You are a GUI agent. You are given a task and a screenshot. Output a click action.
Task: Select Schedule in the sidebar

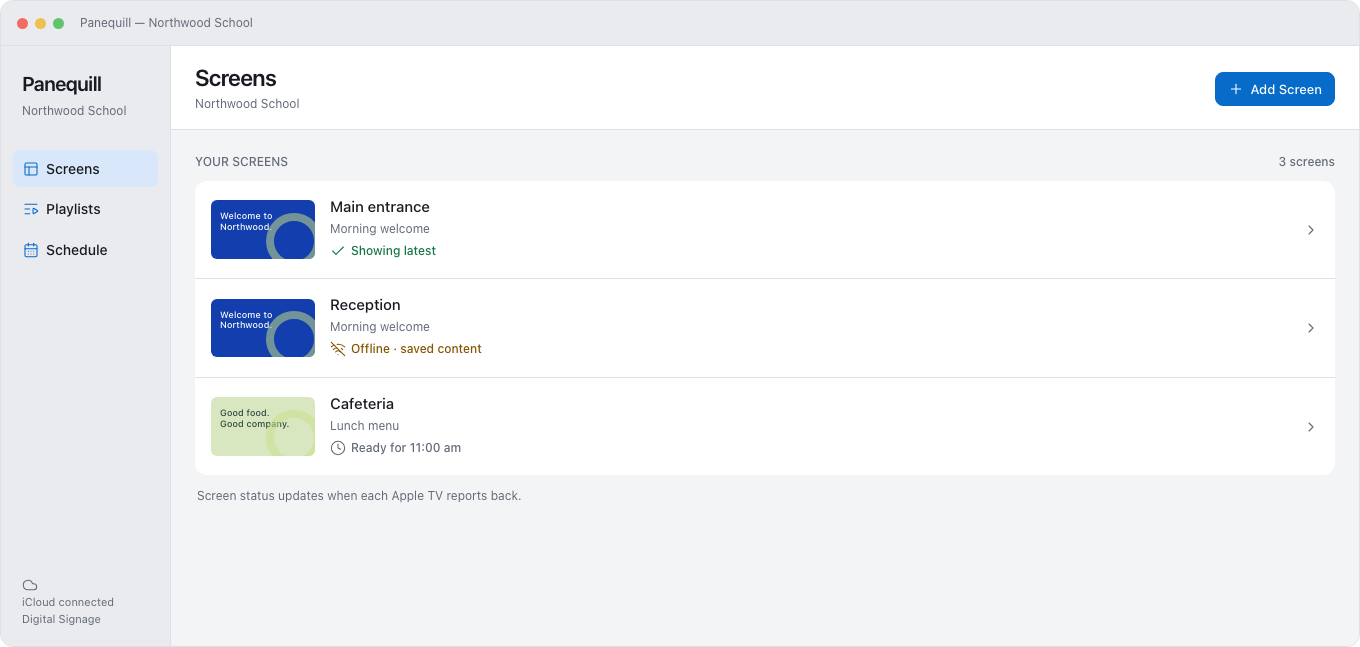pos(86,250)
